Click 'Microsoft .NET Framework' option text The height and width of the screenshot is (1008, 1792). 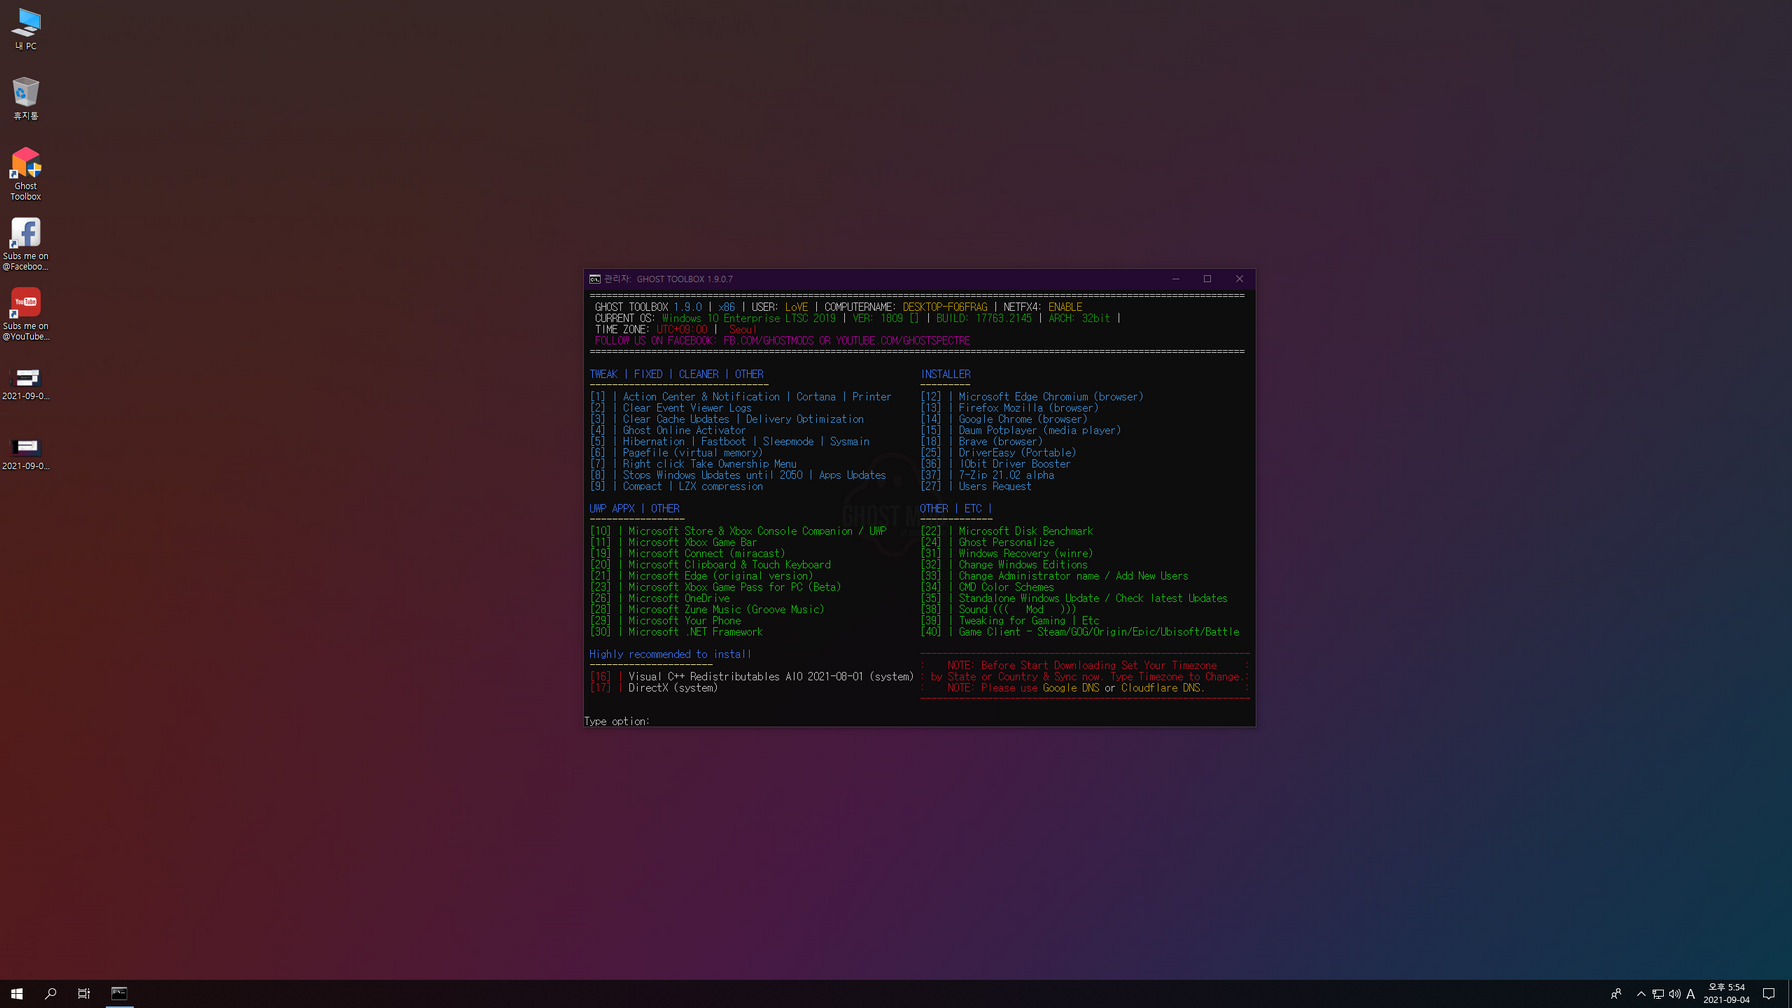coord(695,632)
